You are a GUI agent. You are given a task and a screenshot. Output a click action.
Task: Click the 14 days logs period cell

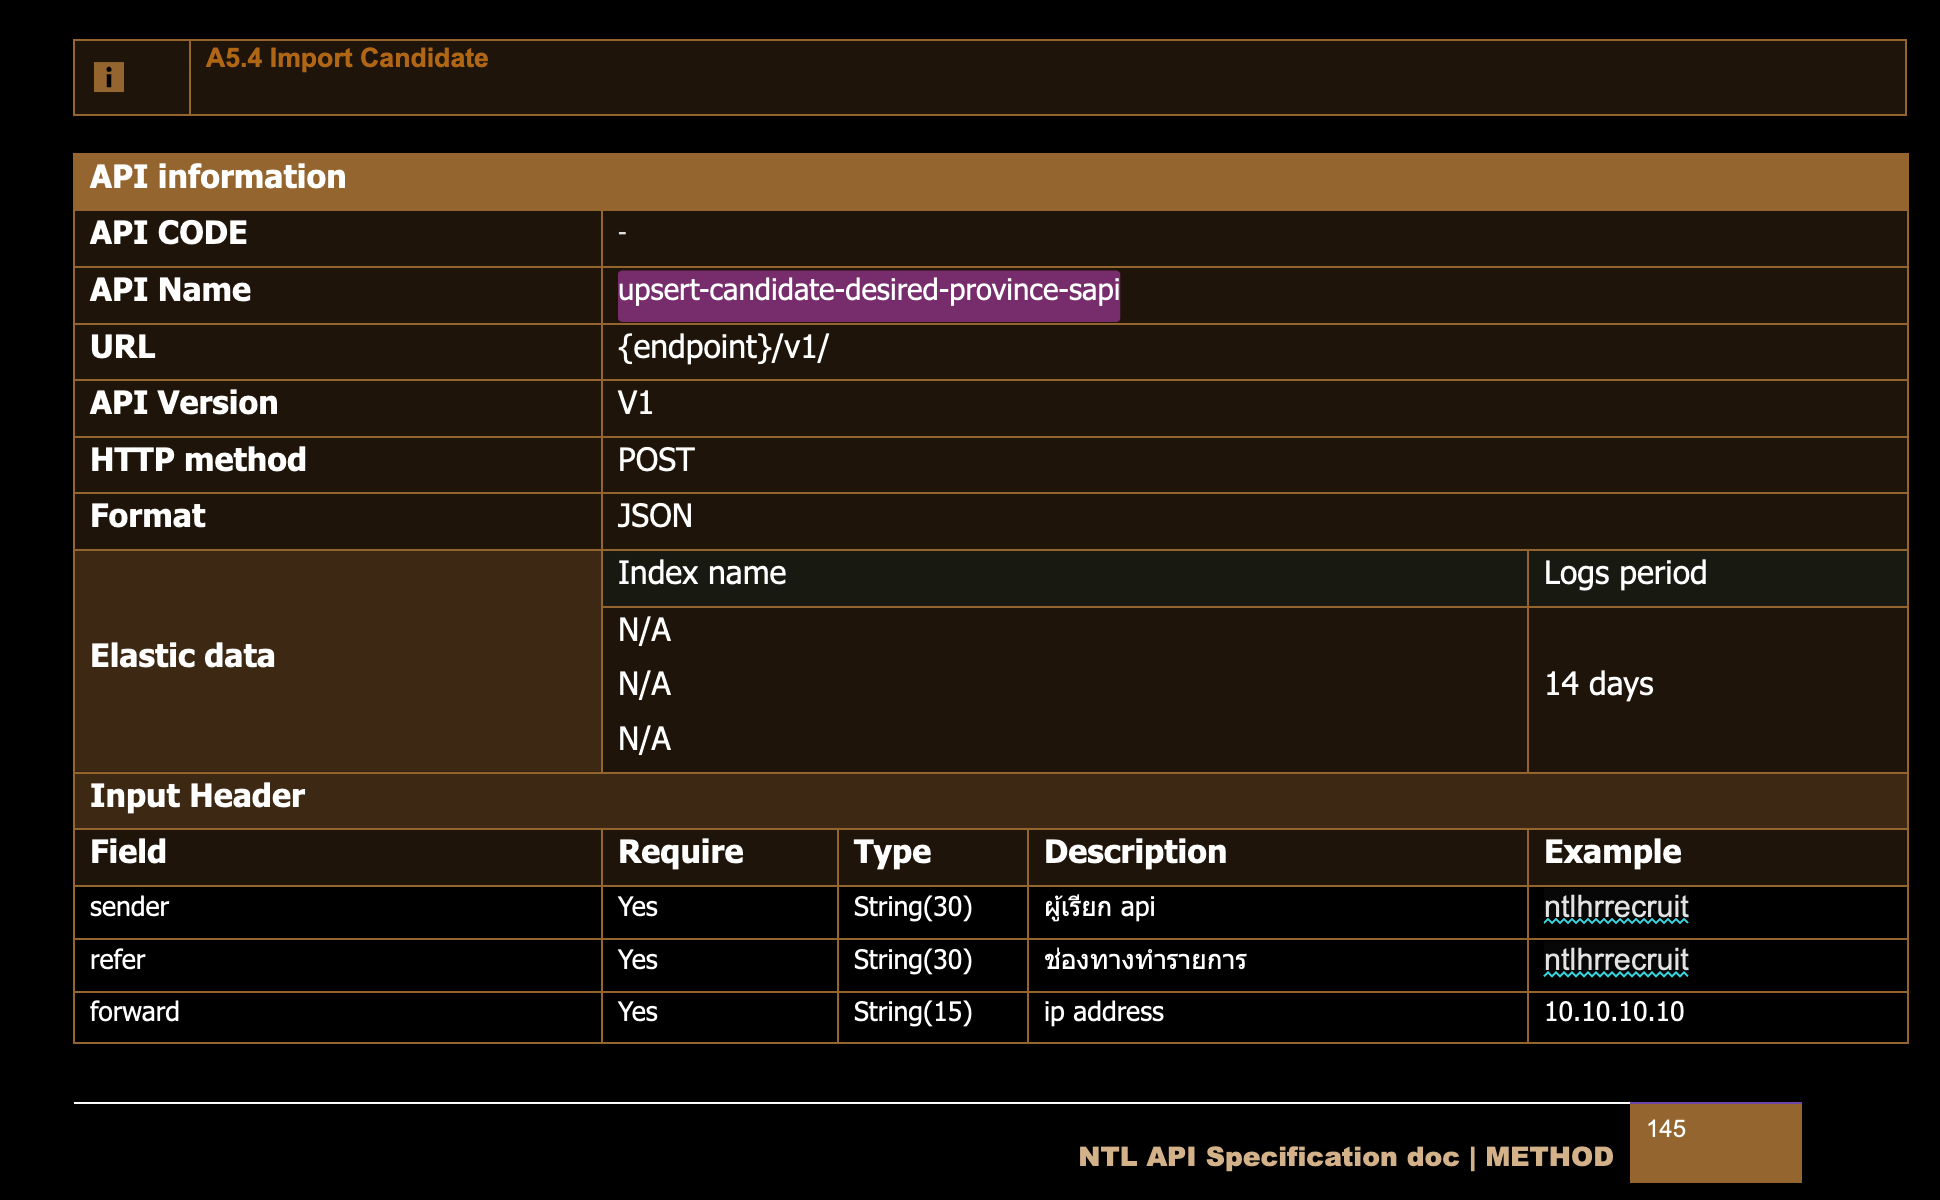click(x=1598, y=685)
